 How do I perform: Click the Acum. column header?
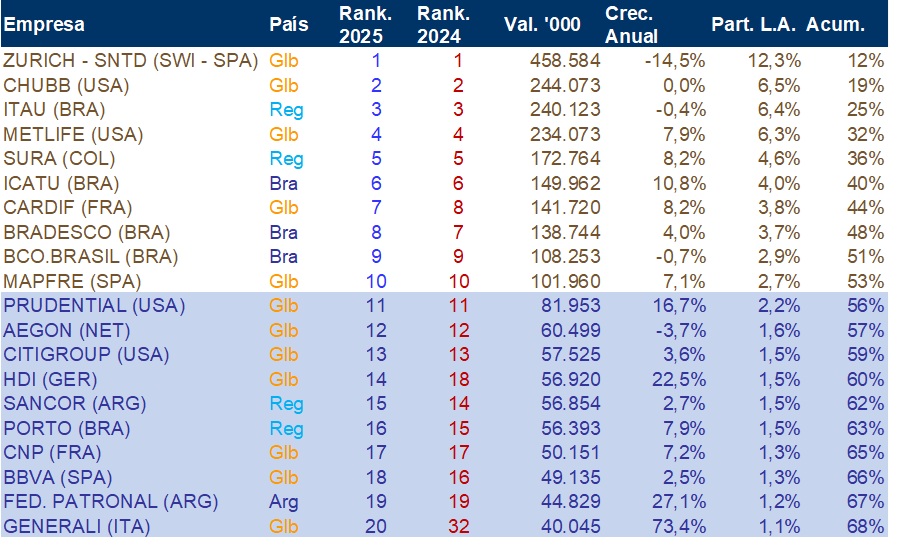[835, 25]
